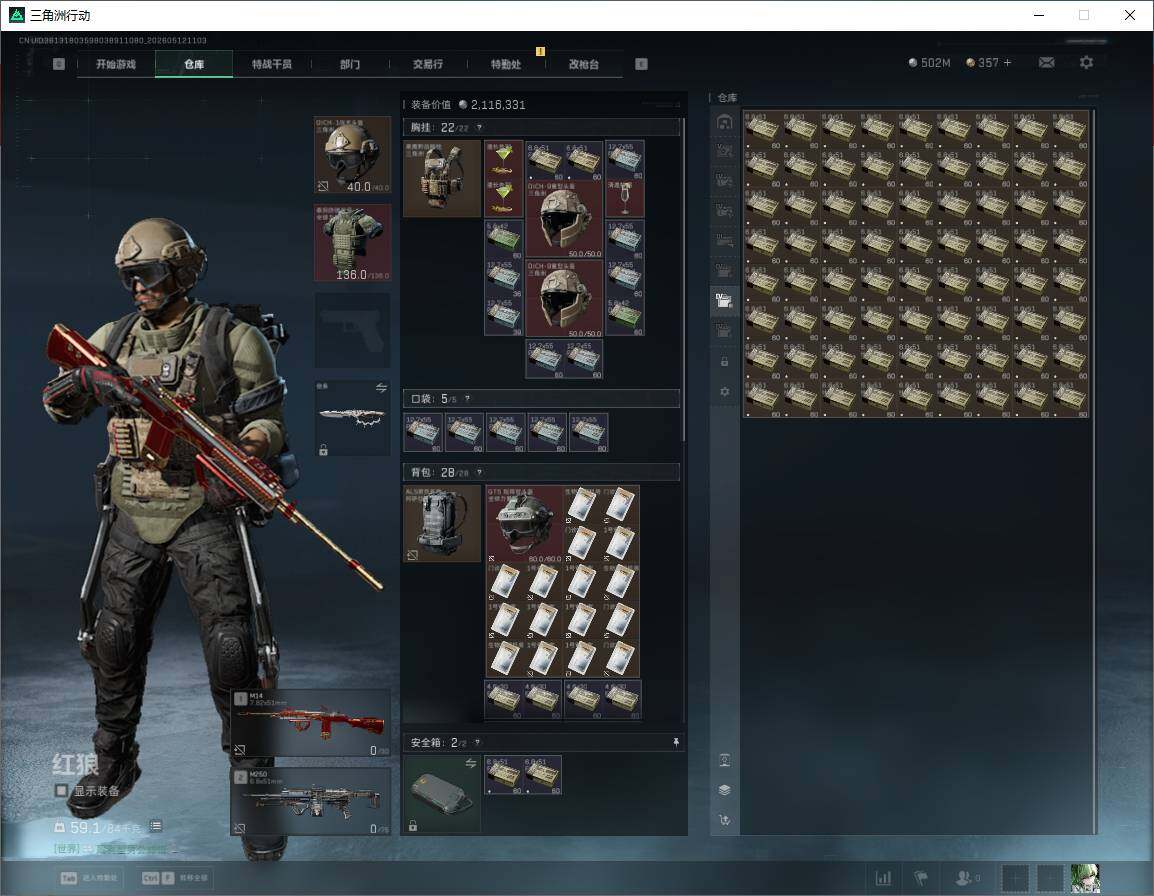
Task: Open the 改枪台 tab
Action: tap(584, 64)
